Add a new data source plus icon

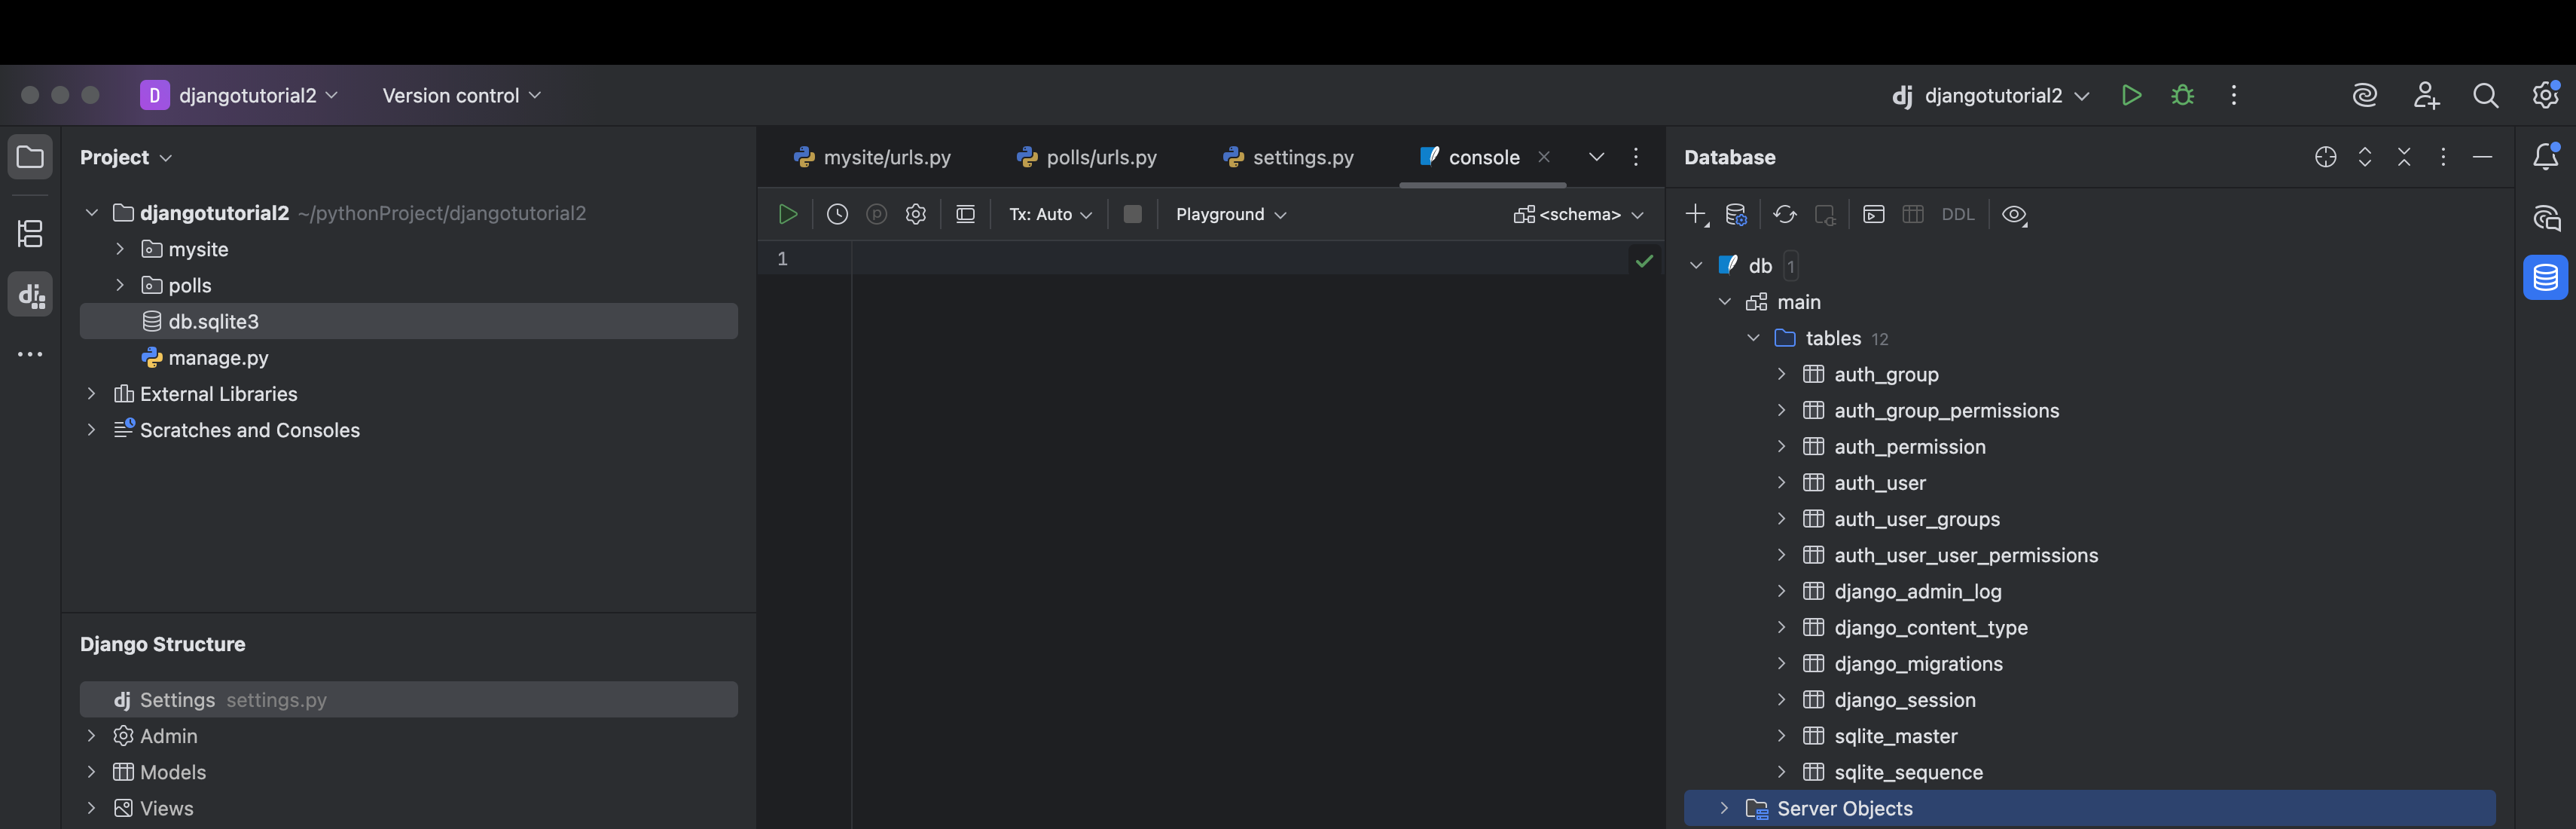click(1696, 214)
